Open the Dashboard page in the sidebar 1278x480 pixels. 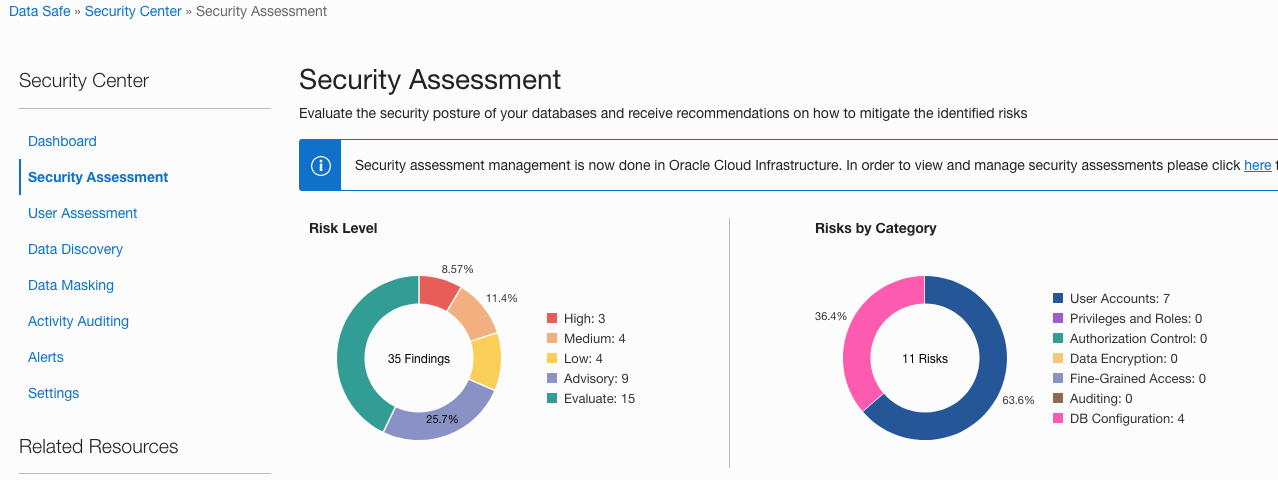62,141
